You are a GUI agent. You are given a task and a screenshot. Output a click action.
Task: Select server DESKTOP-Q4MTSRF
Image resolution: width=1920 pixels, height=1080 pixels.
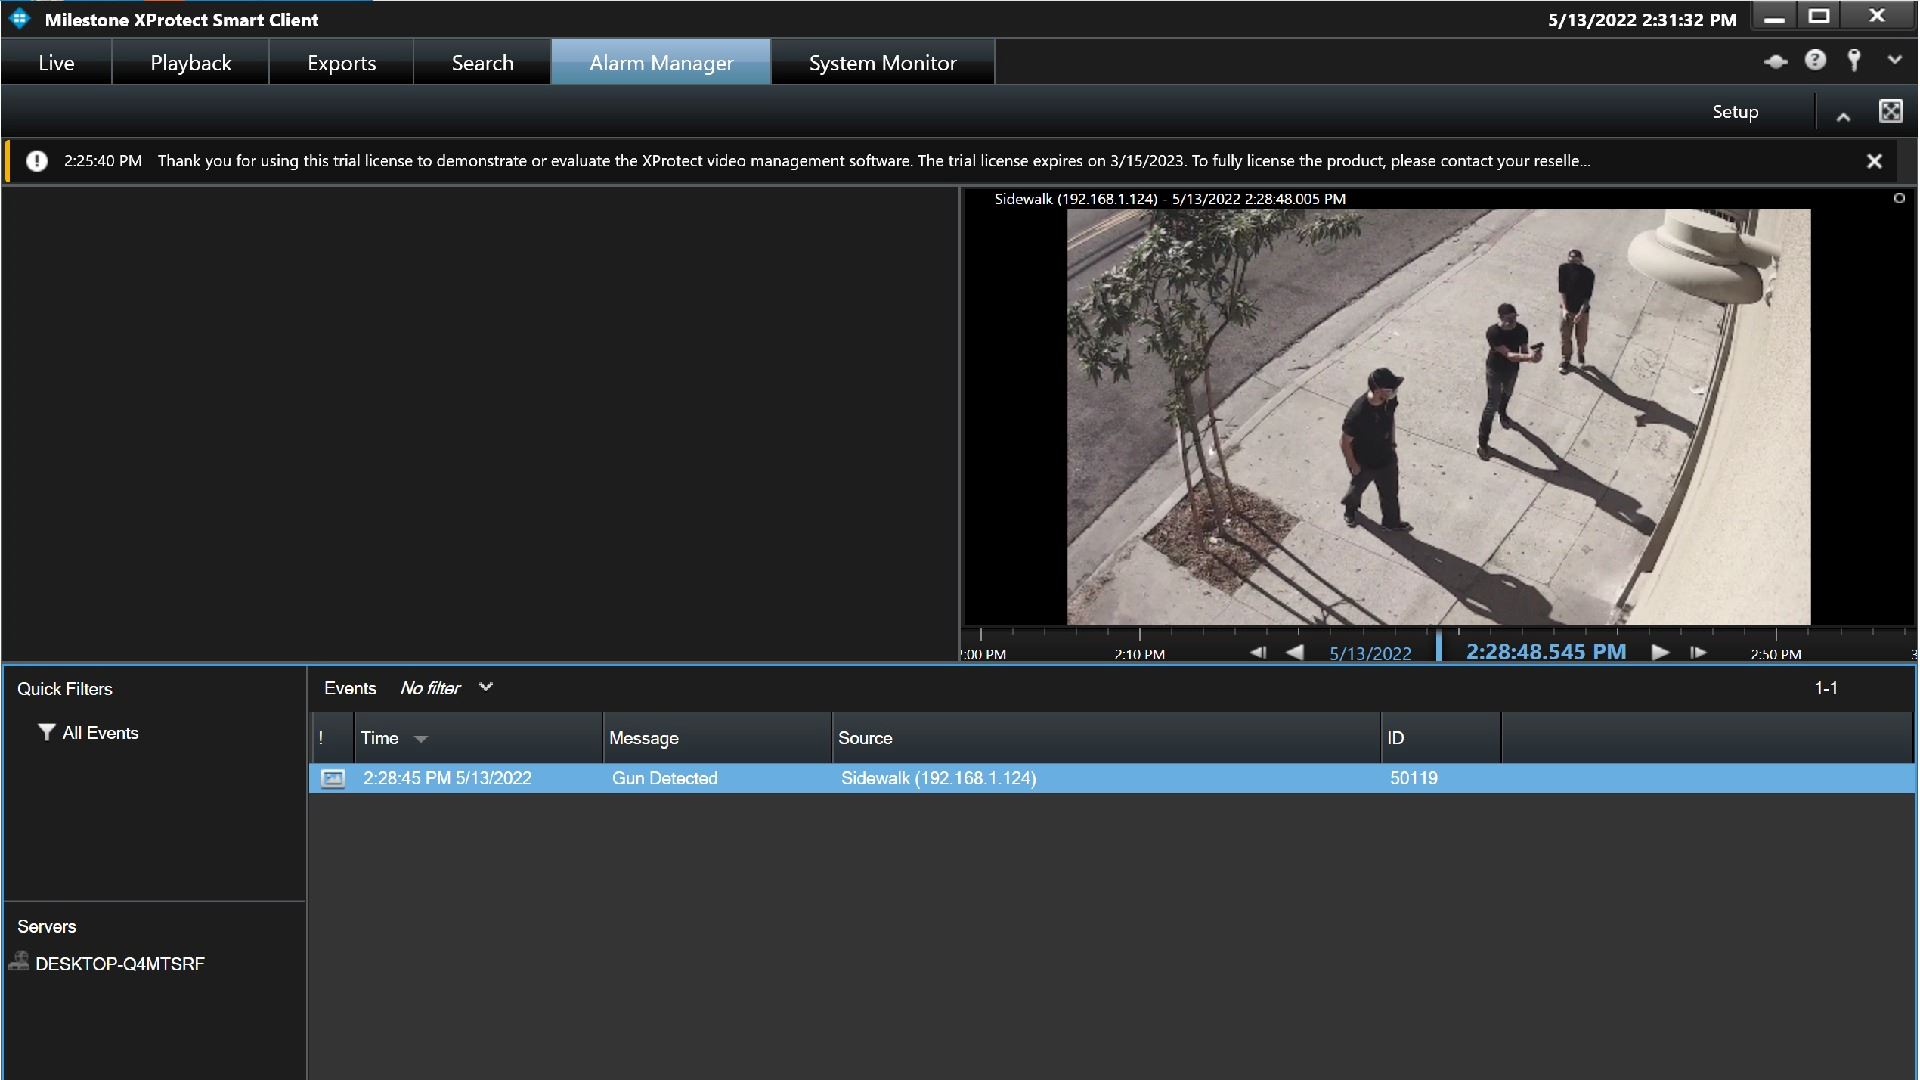(119, 964)
